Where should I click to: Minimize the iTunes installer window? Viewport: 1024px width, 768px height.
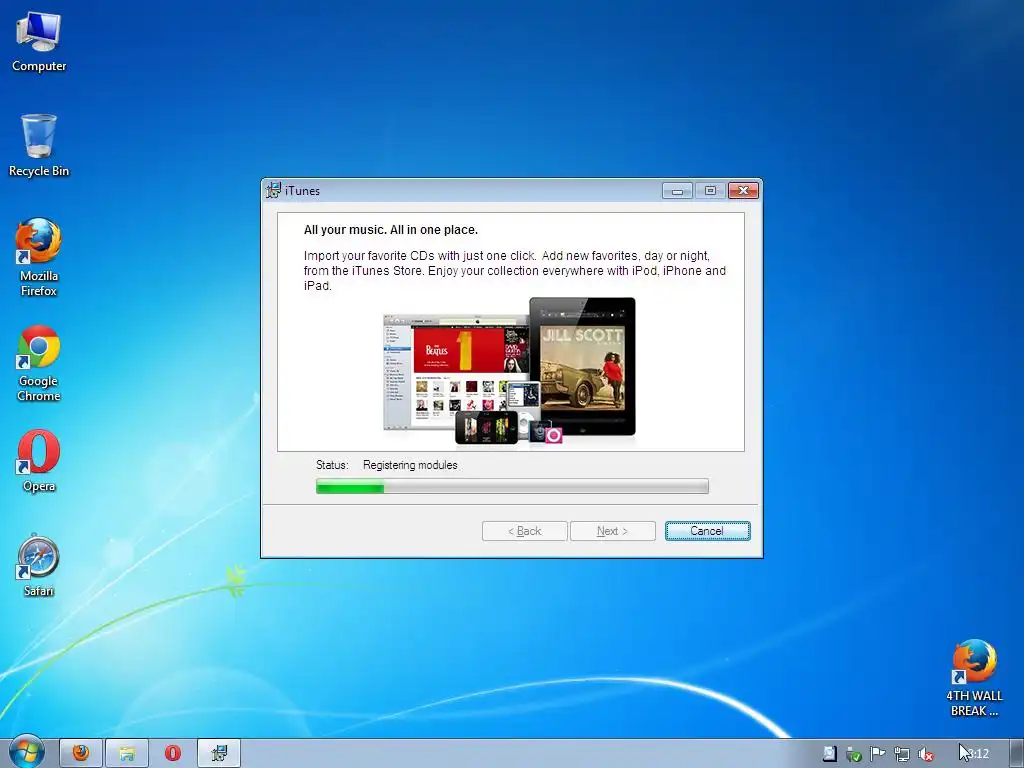tap(677, 191)
